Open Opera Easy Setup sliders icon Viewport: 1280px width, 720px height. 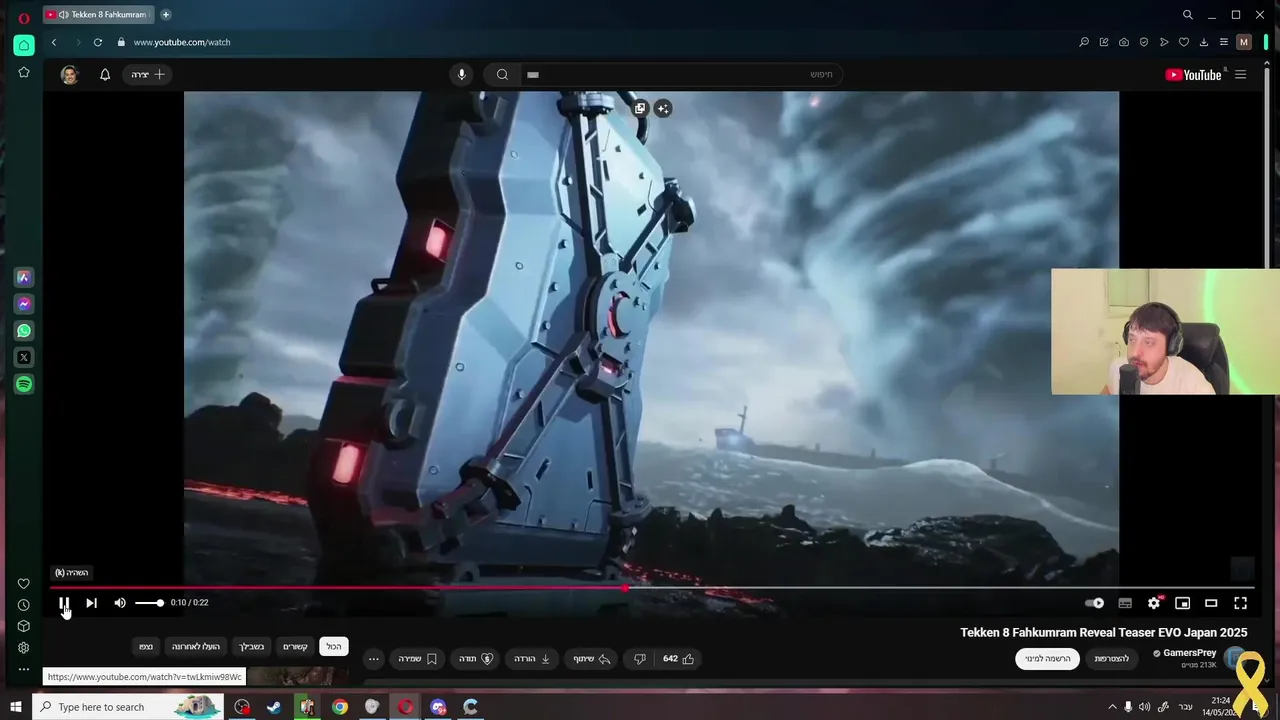(x=1224, y=42)
